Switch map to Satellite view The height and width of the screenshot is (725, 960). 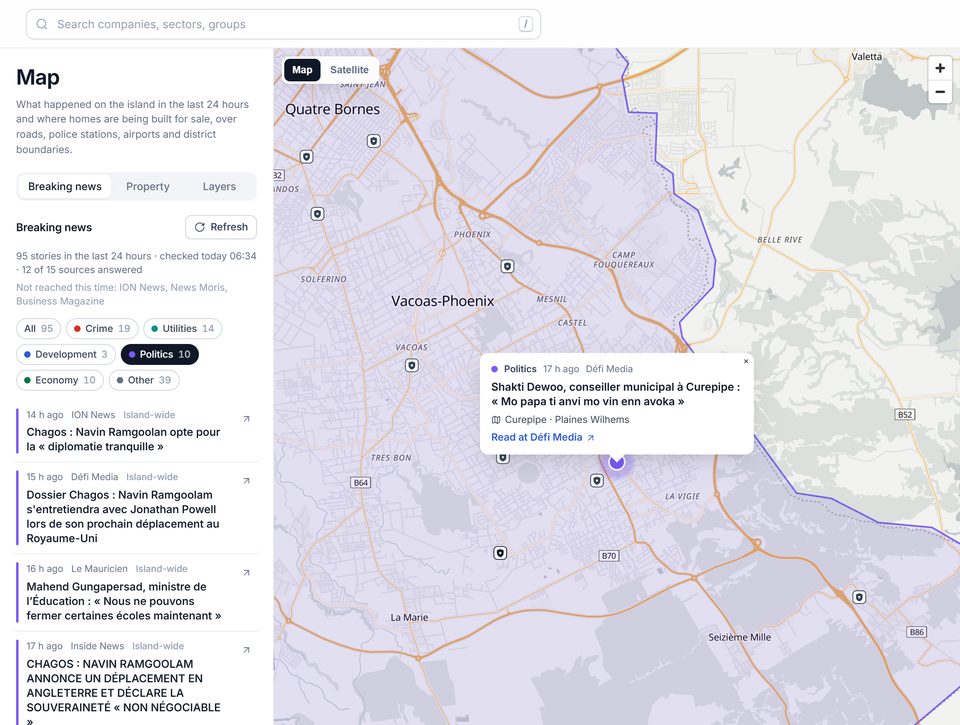tap(349, 70)
